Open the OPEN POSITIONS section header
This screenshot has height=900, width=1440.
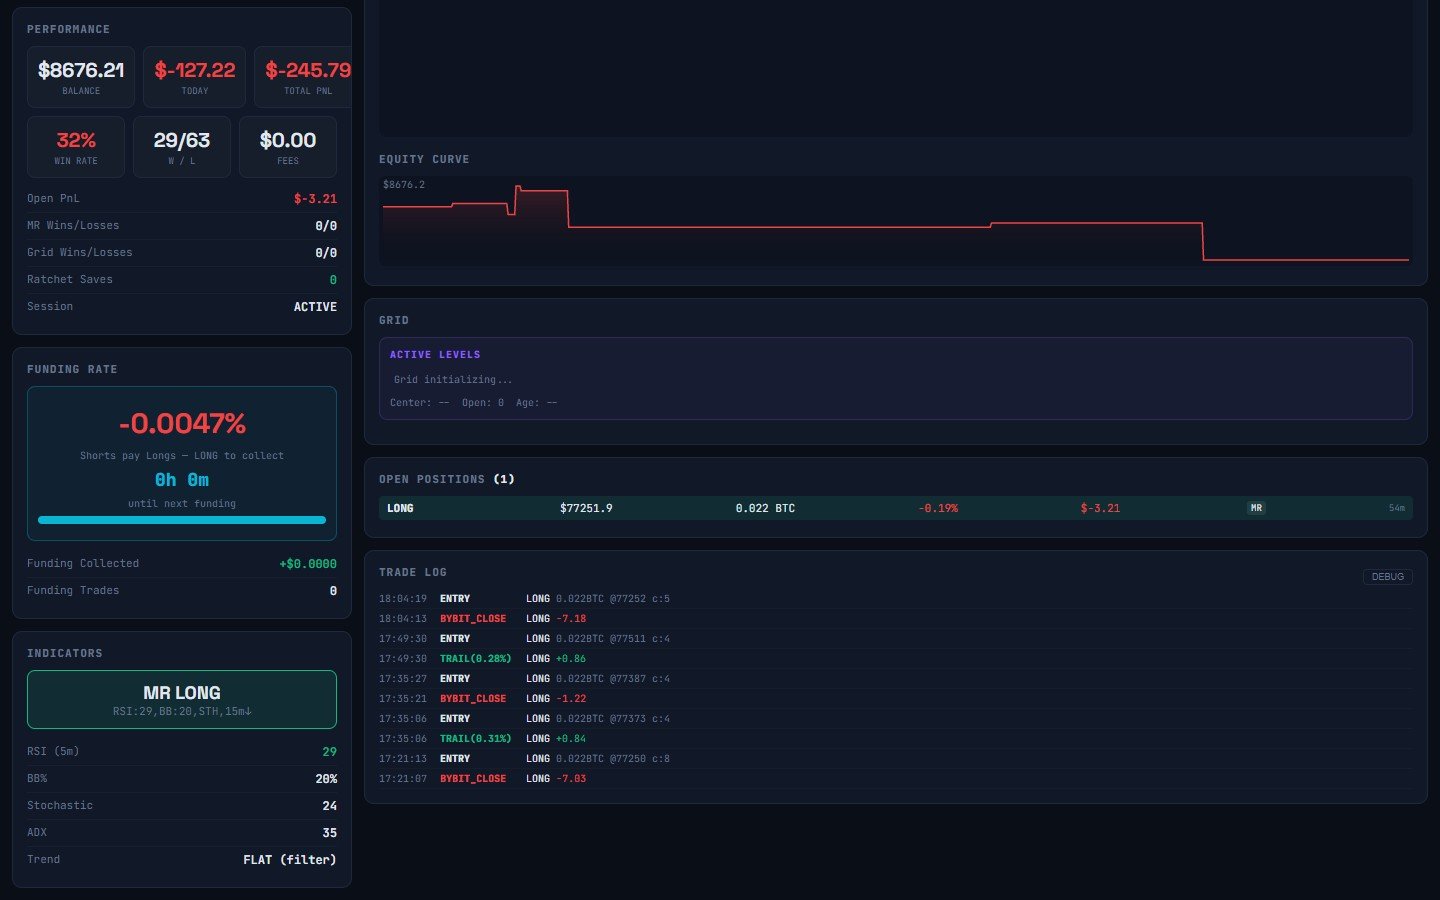446,479
